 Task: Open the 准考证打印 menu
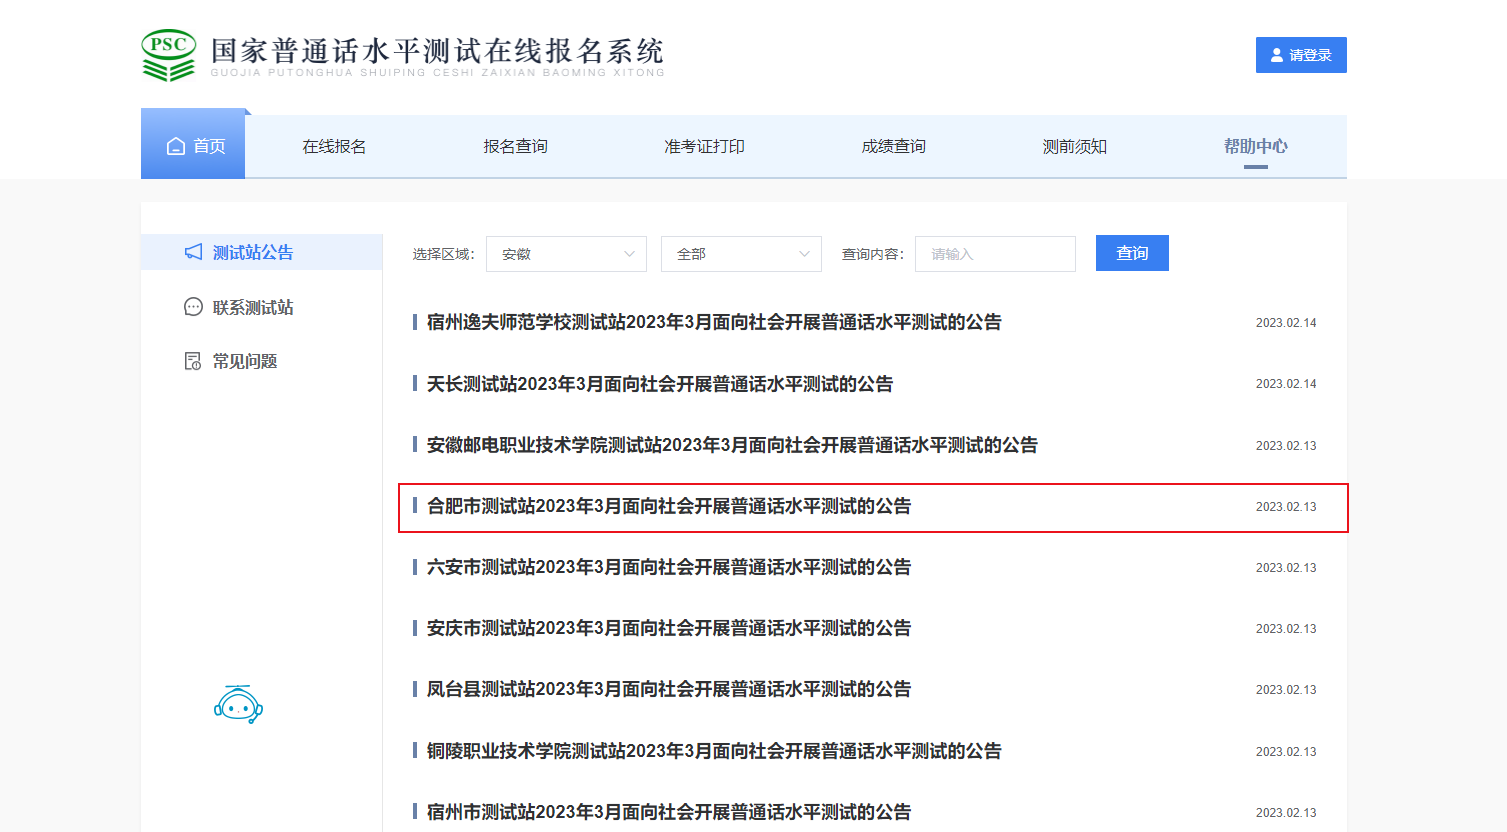(x=704, y=146)
